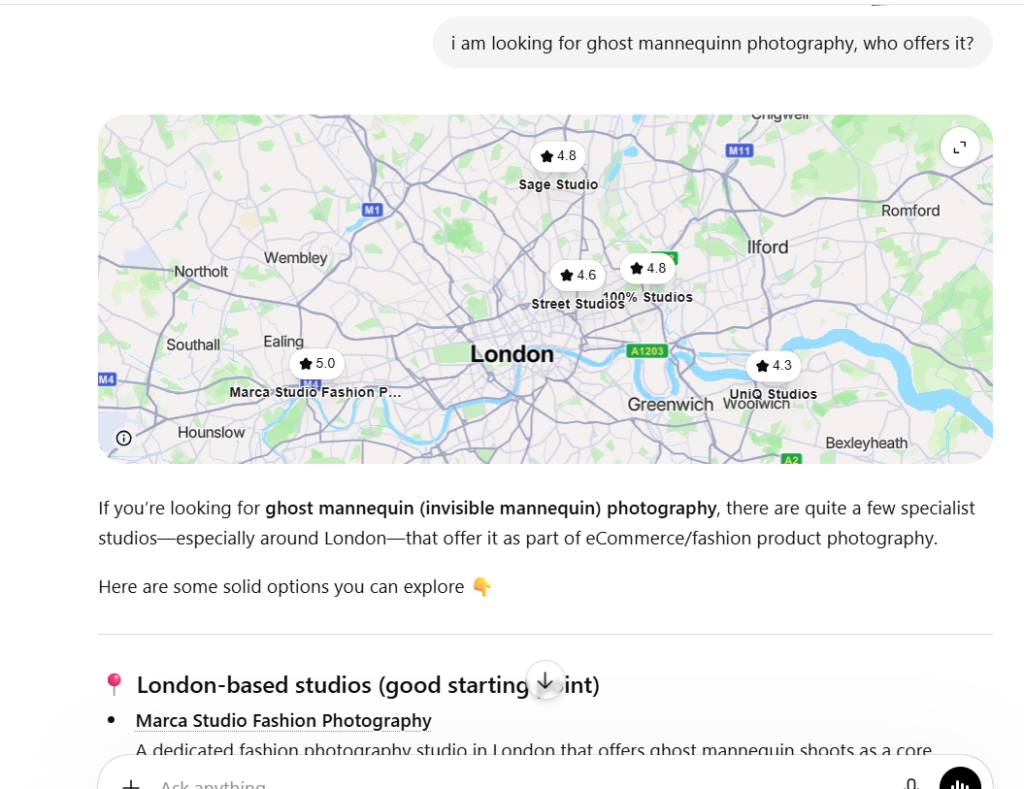1024x789 pixels.
Task: Click the Hounslow label on the map
Action: [x=211, y=432]
